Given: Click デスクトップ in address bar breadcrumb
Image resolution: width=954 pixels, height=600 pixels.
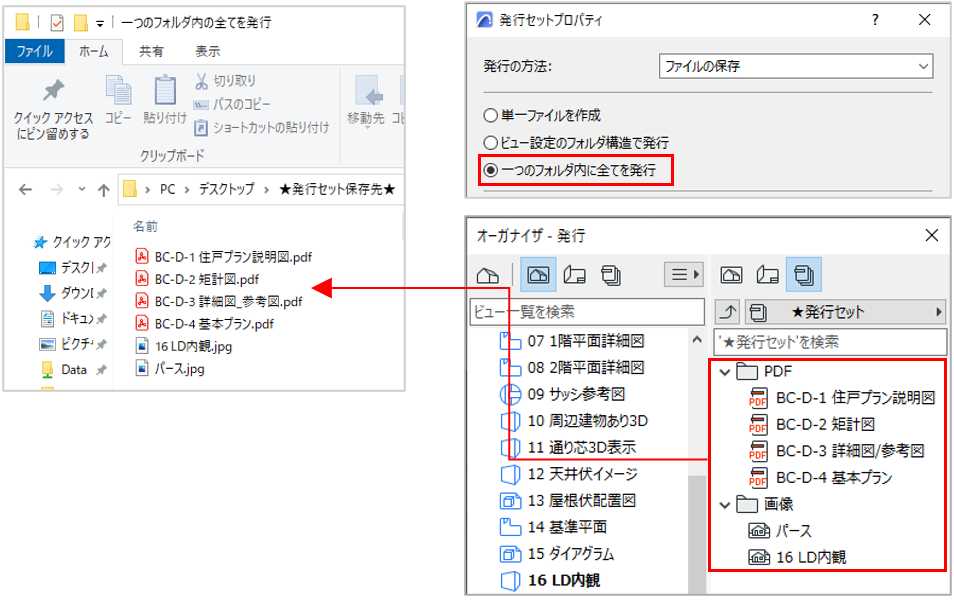Looking at the screenshot, I should pyautogui.click(x=226, y=189).
